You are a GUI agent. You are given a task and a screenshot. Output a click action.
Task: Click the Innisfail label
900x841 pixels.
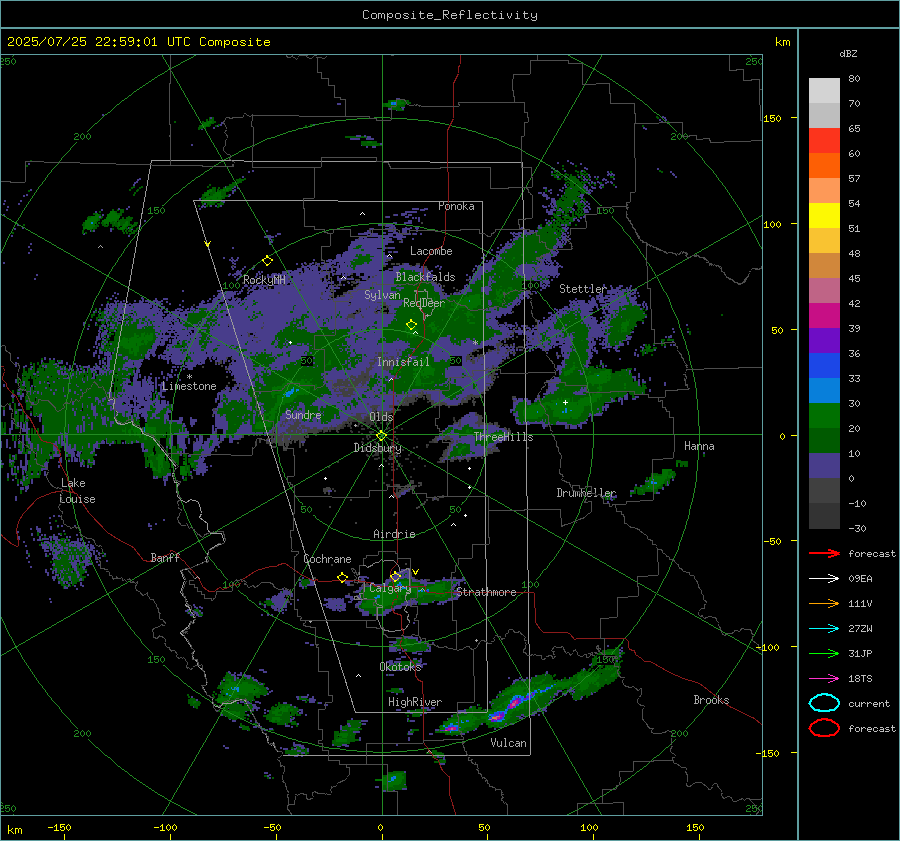(404, 362)
